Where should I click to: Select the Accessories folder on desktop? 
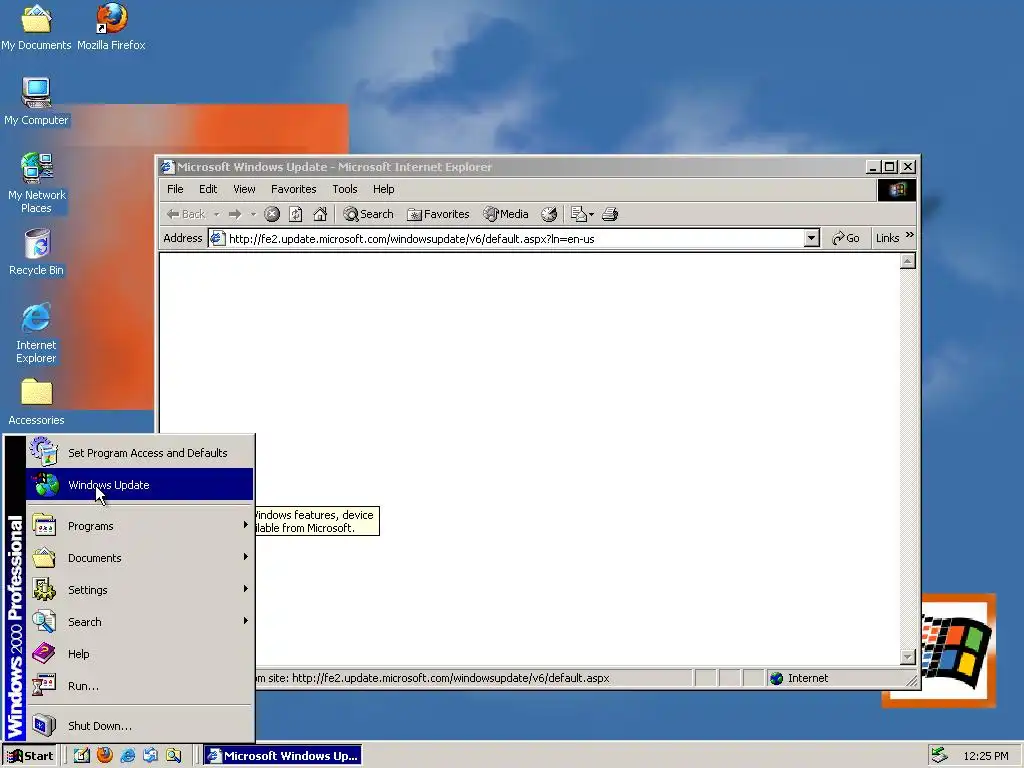(x=36, y=403)
